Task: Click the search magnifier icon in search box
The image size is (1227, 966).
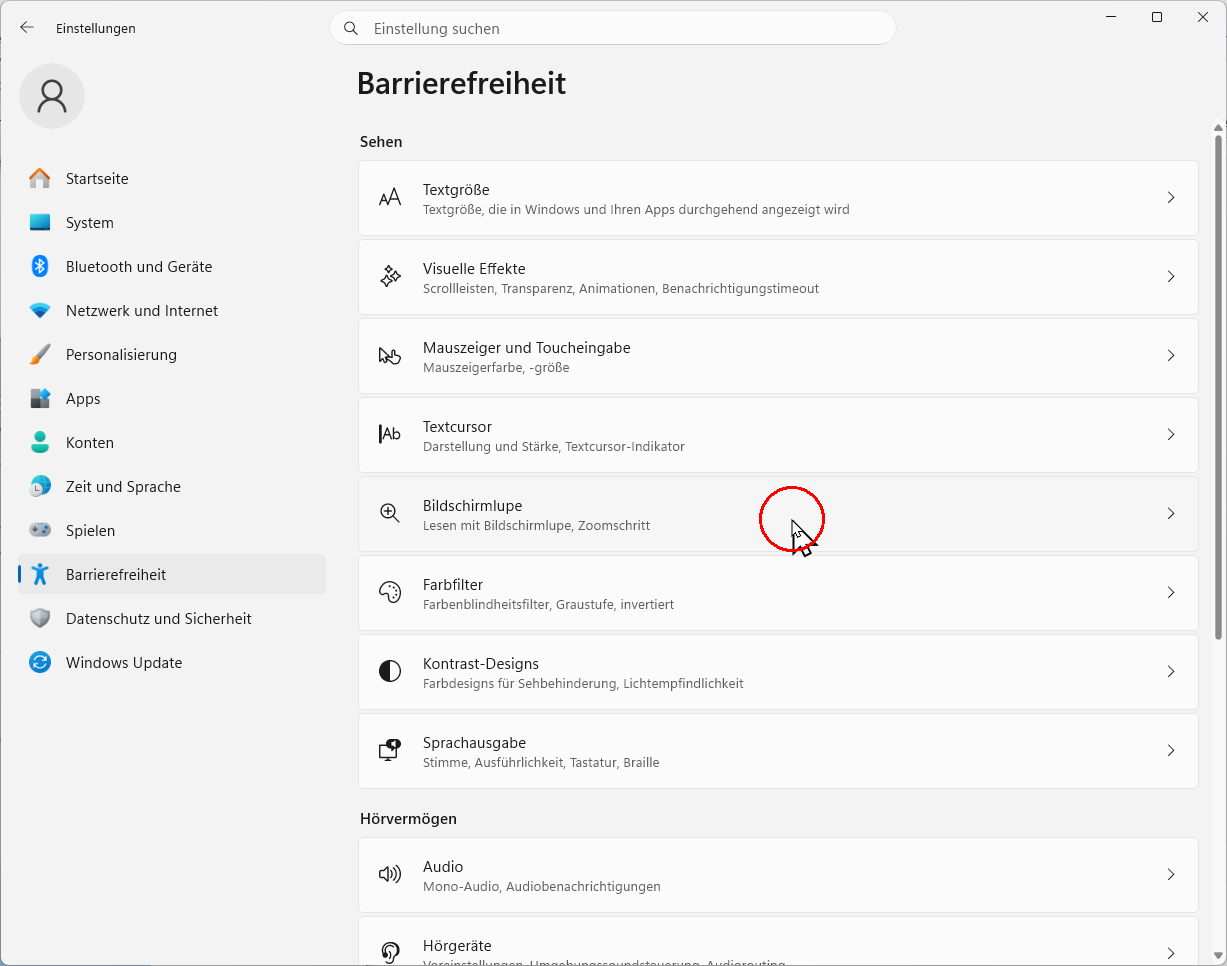Action: click(x=351, y=28)
